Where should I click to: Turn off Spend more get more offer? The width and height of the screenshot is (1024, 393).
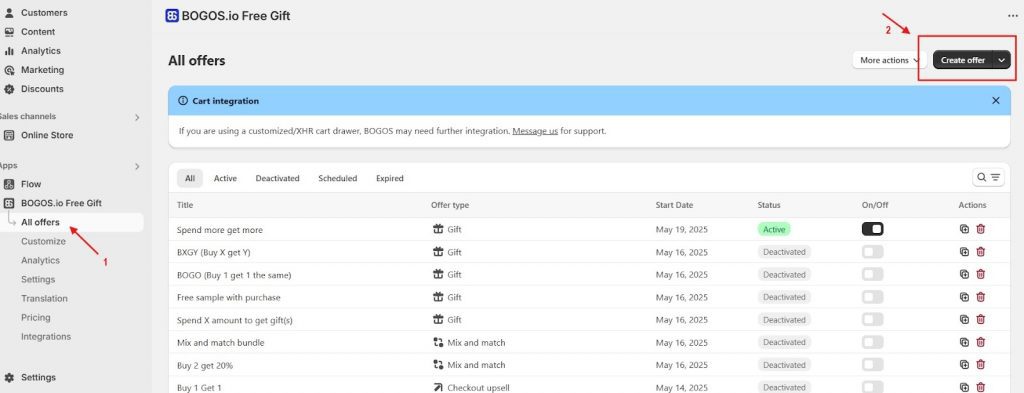click(x=872, y=229)
